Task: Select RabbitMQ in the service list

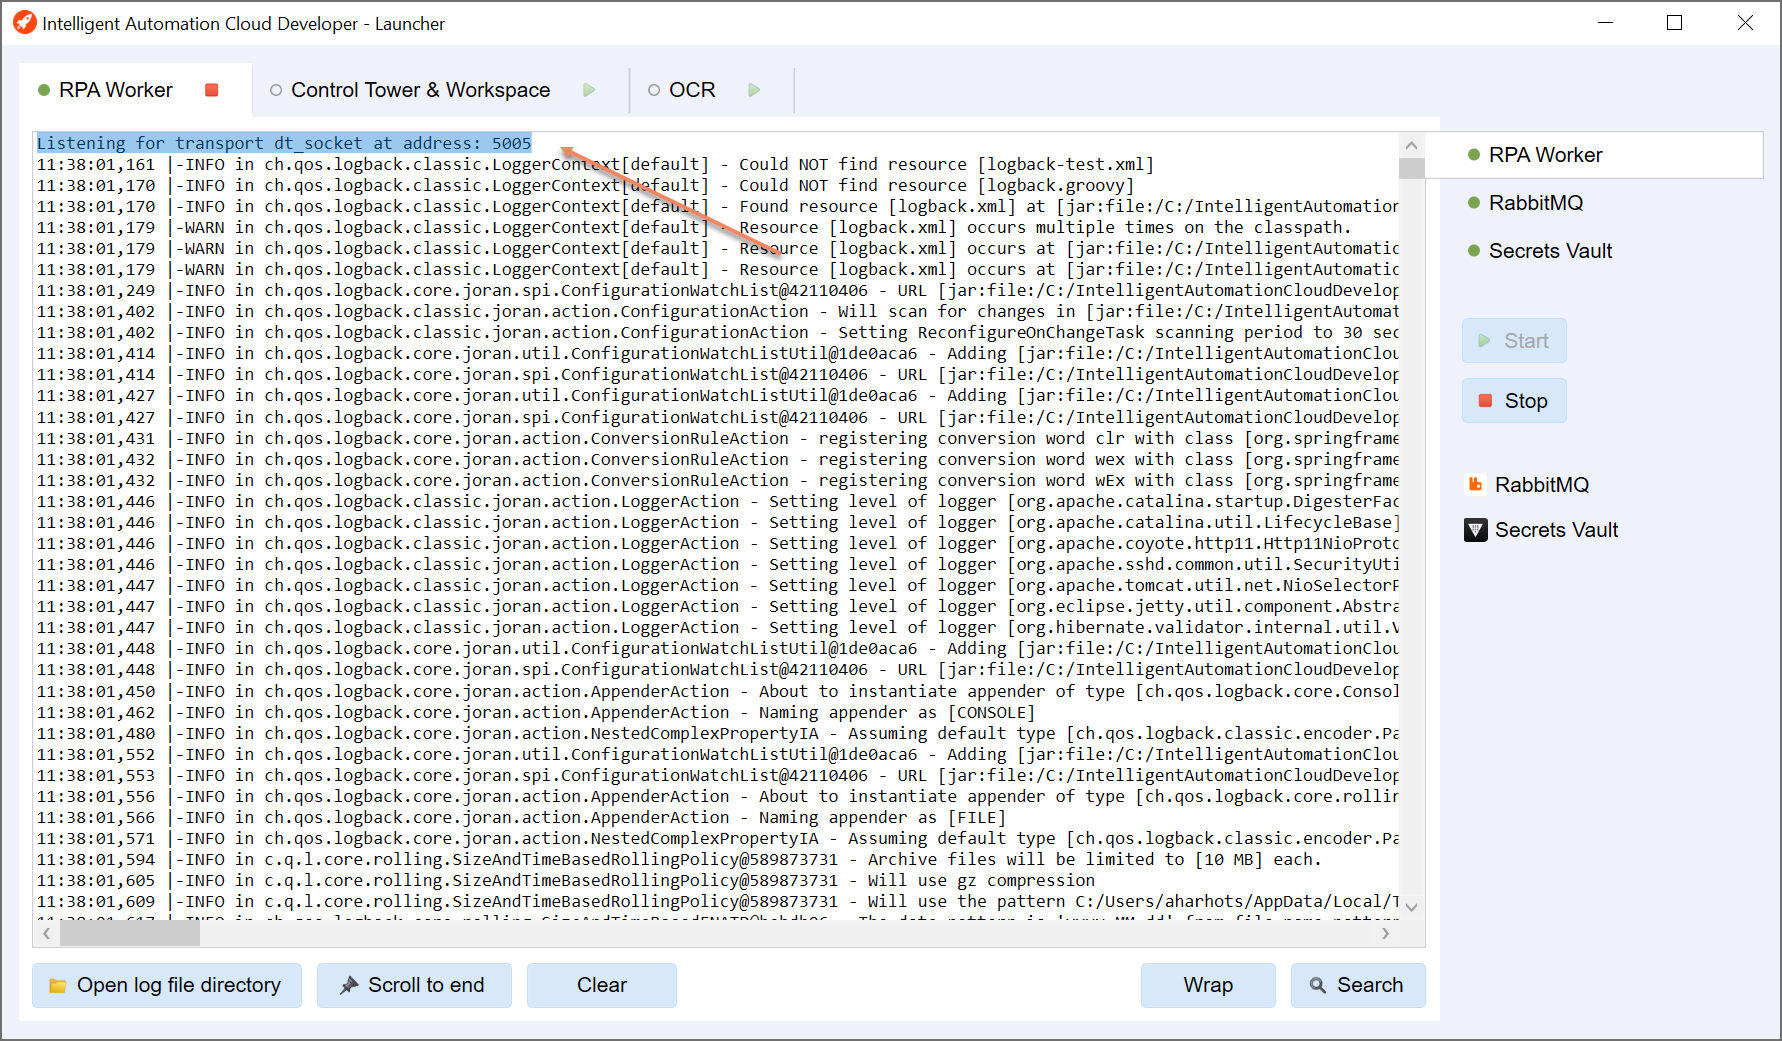Action: pyautogui.click(x=1593, y=203)
